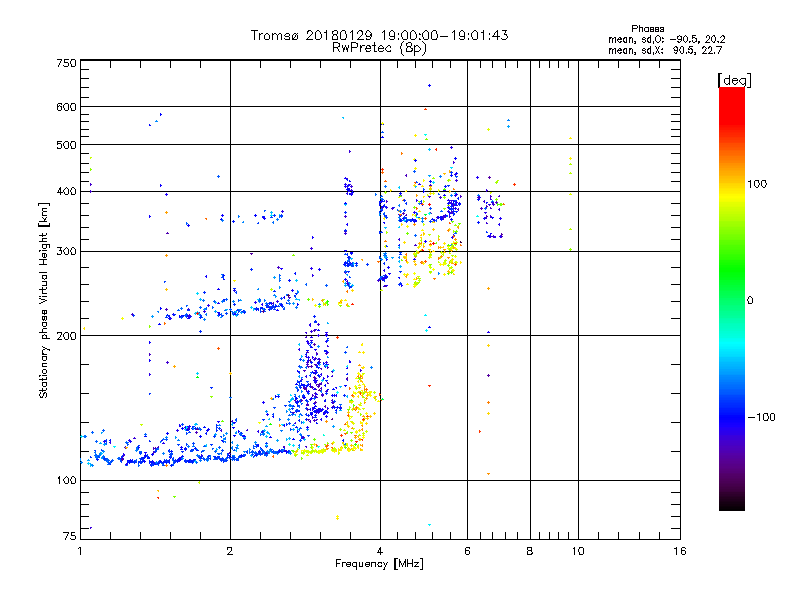Click the colorbar label '0'

pos(750,301)
